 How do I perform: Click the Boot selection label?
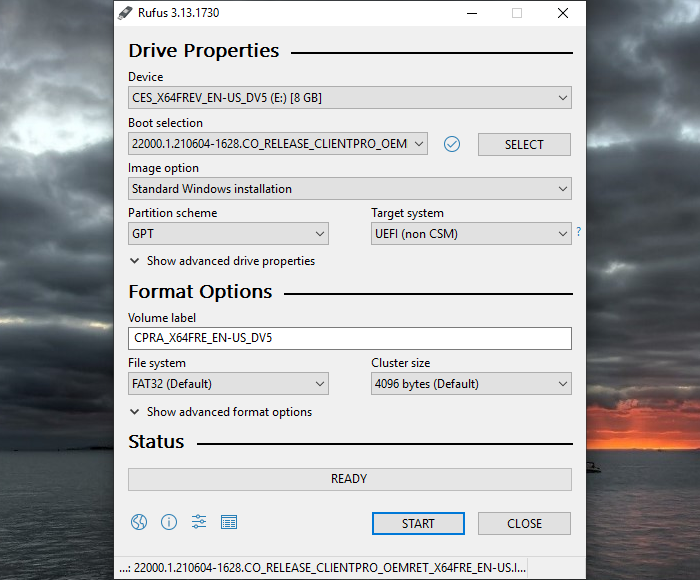165,123
